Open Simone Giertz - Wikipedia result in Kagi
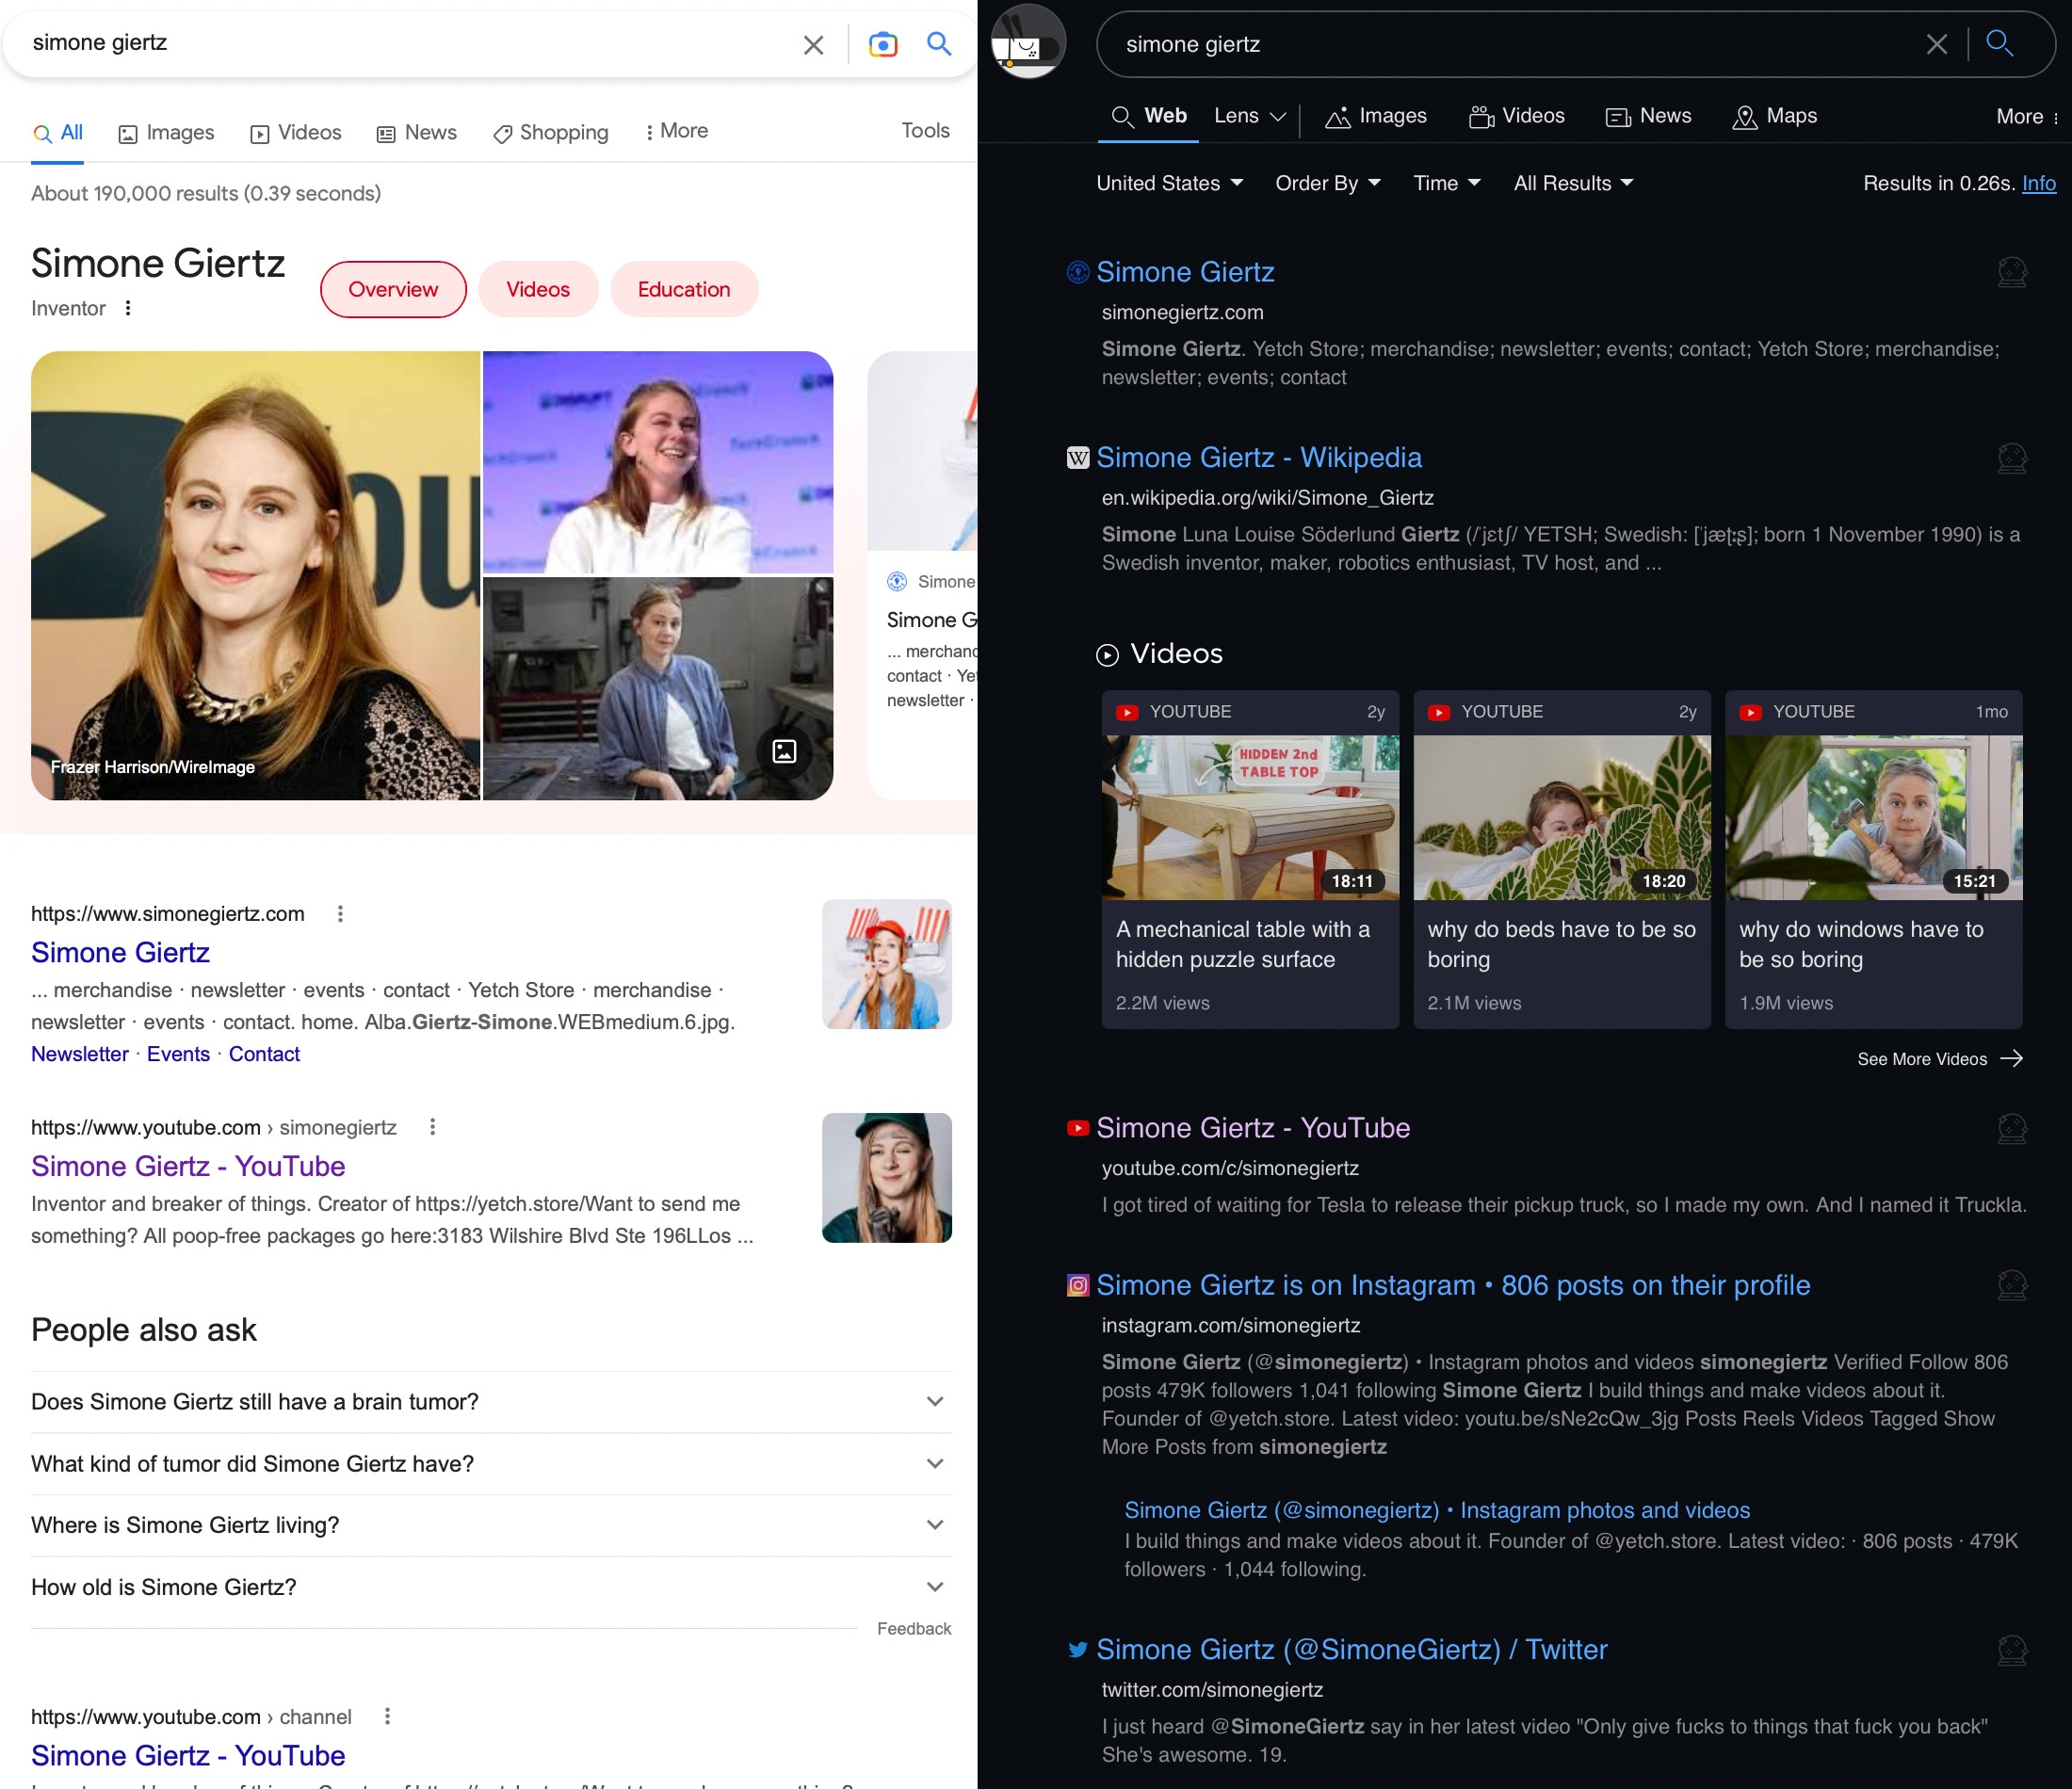Screen dimensions: 2072x1789 tap(1259, 458)
